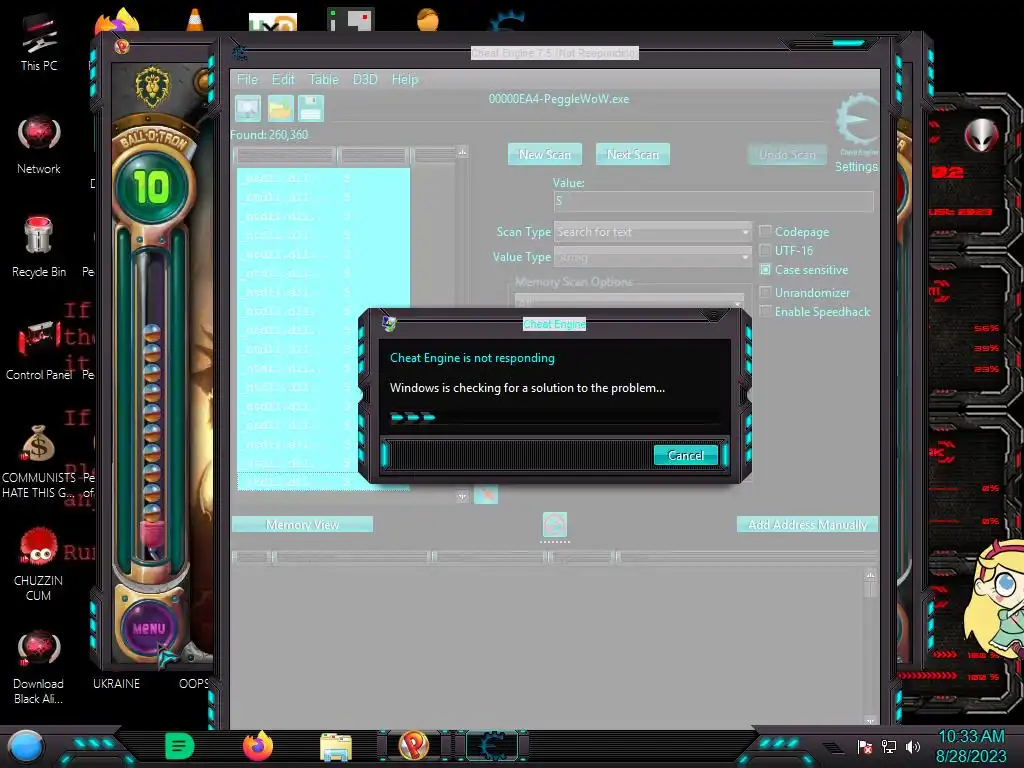The image size is (1024, 768).
Task: Click the Open file folder icon in Cheat Engine
Action: coord(280,108)
